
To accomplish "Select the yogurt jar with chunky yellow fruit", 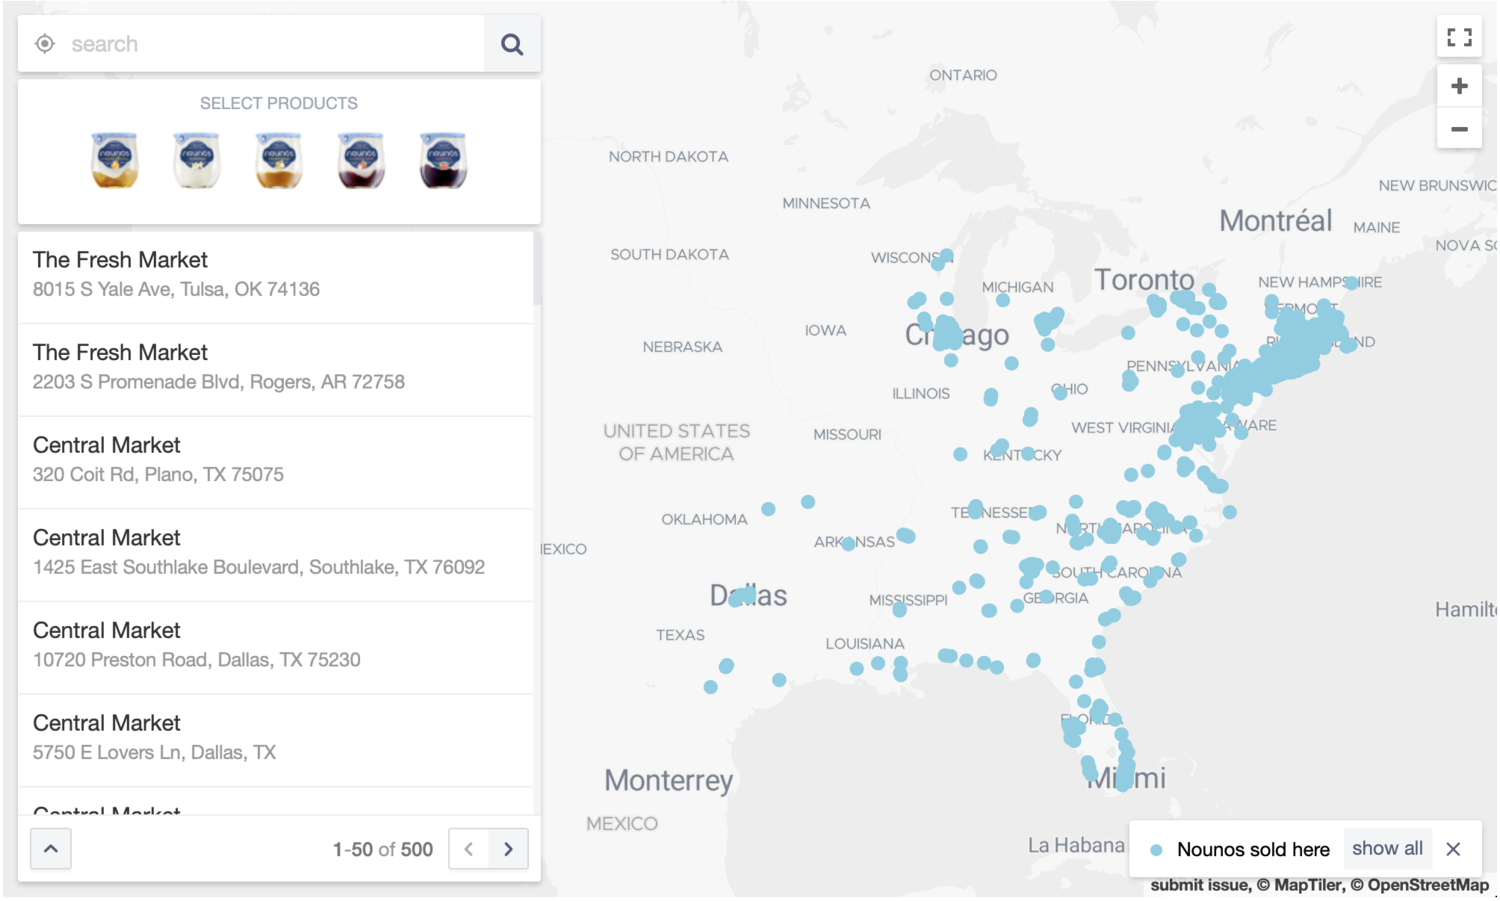I will pos(115,160).
